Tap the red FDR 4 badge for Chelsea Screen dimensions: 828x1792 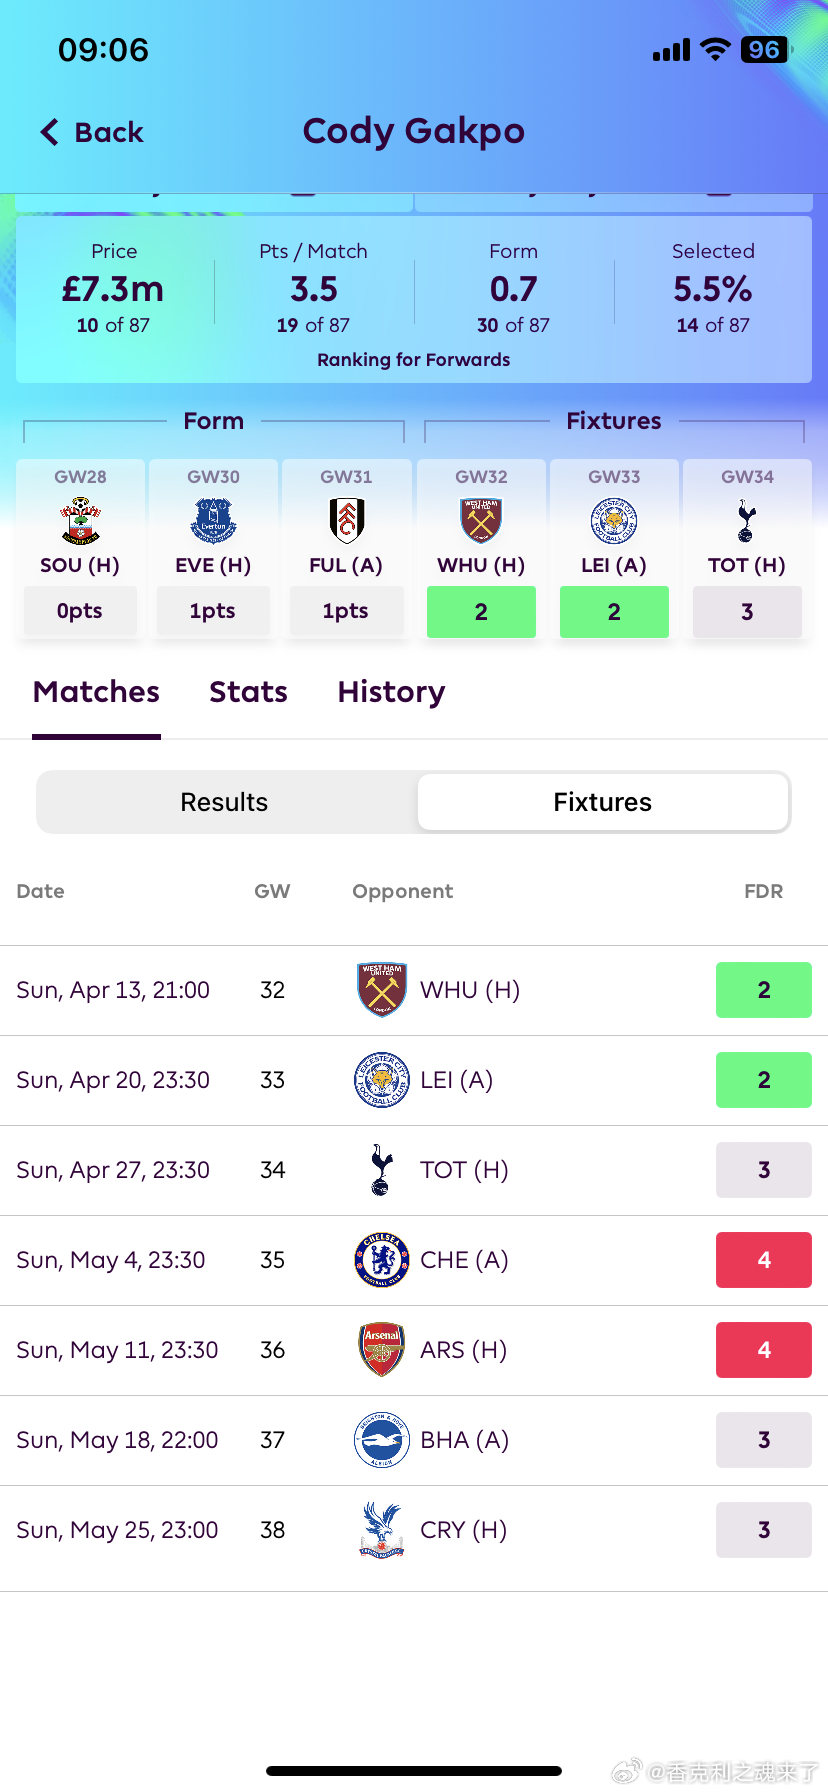click(764, 1260)
